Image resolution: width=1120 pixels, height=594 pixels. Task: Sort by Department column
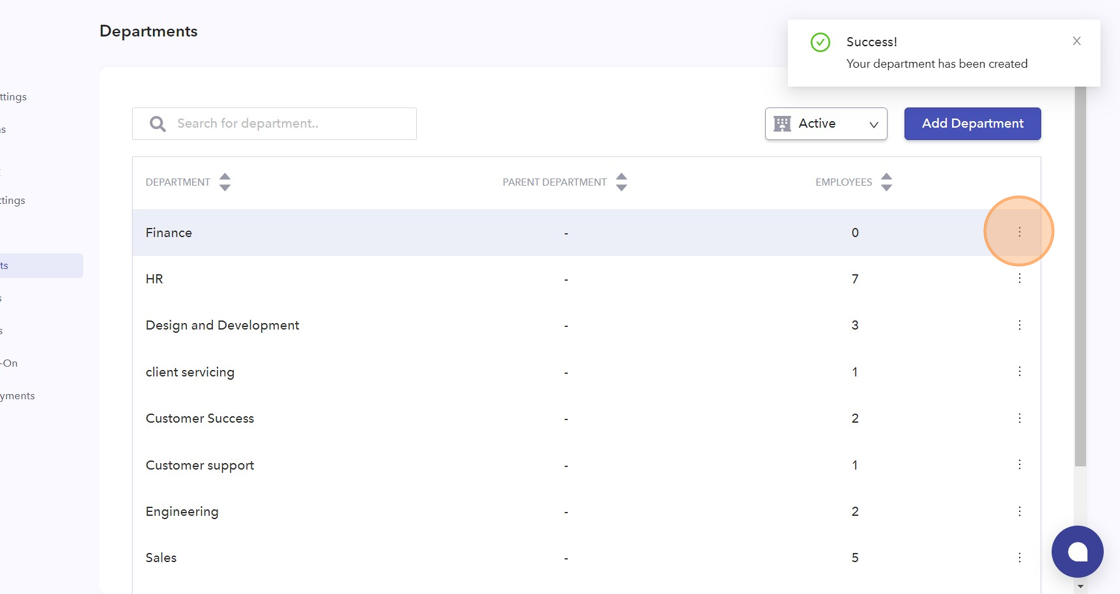click(225, 182)
